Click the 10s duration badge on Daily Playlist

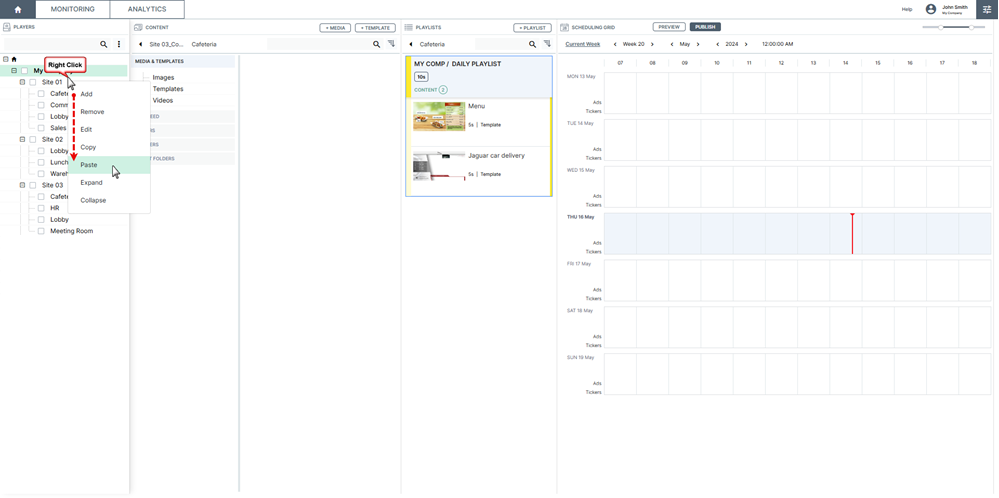click(421, 76)
